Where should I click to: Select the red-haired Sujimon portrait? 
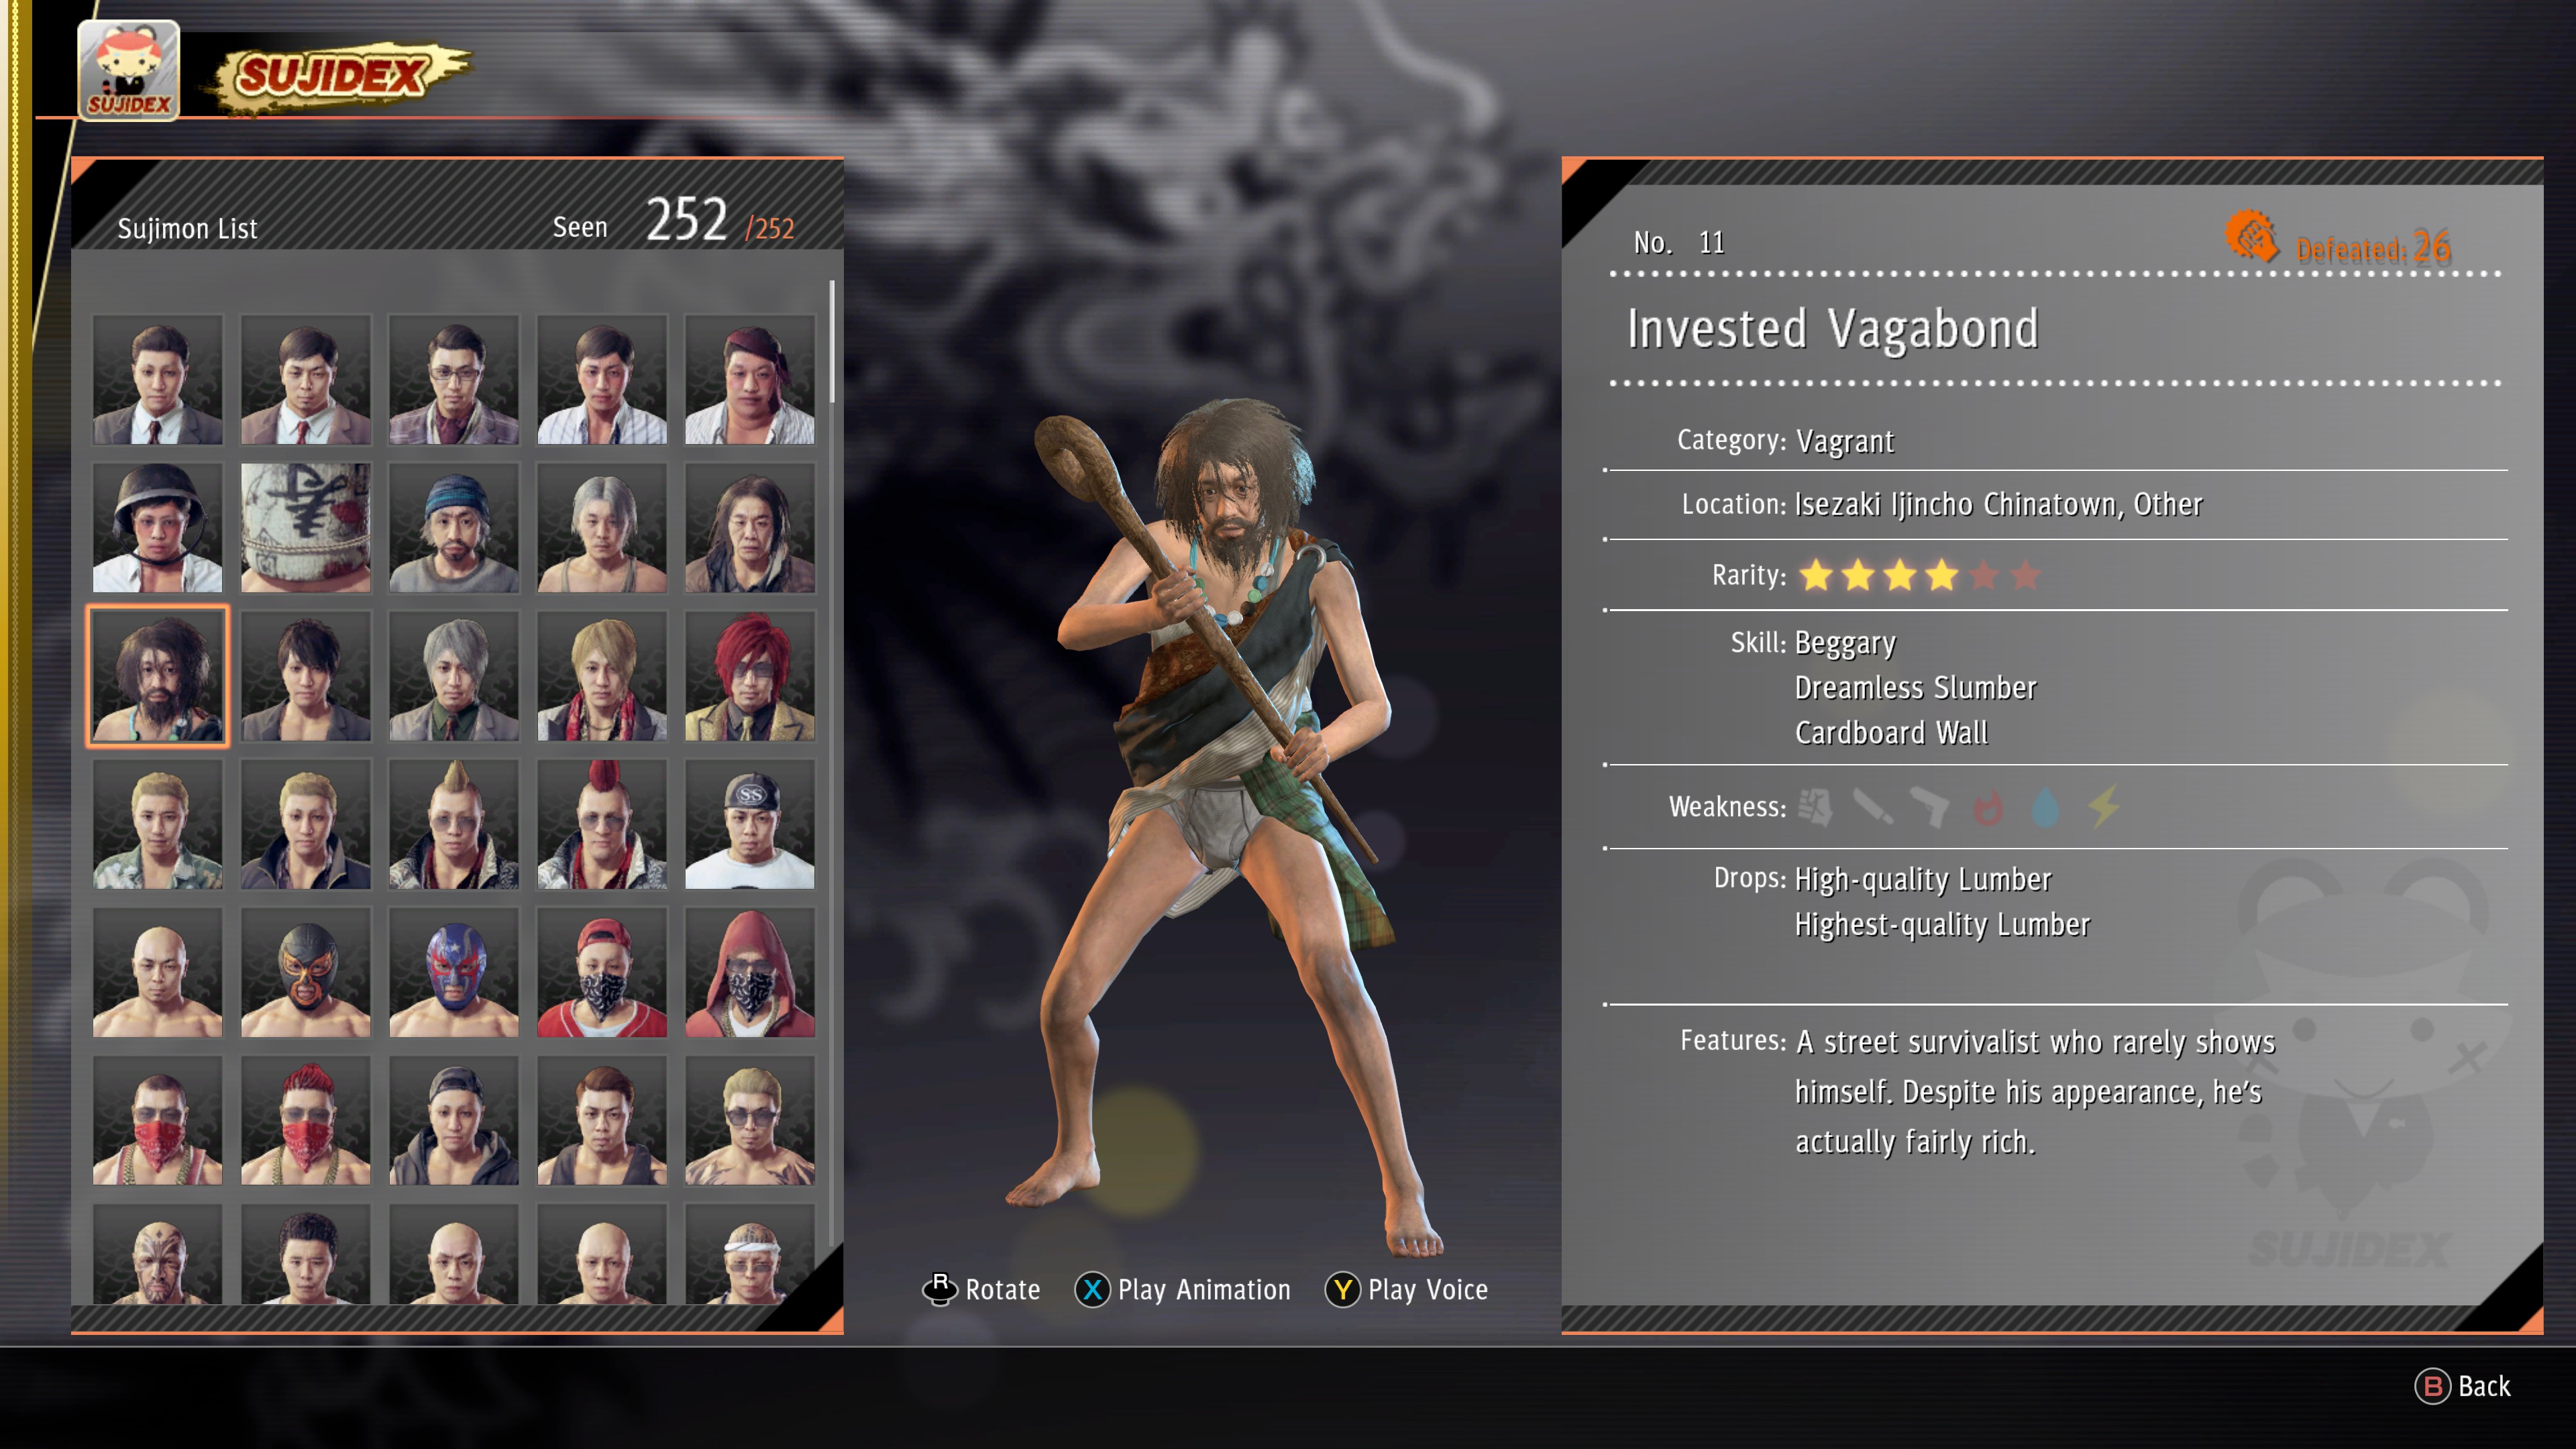click(750, 676)
